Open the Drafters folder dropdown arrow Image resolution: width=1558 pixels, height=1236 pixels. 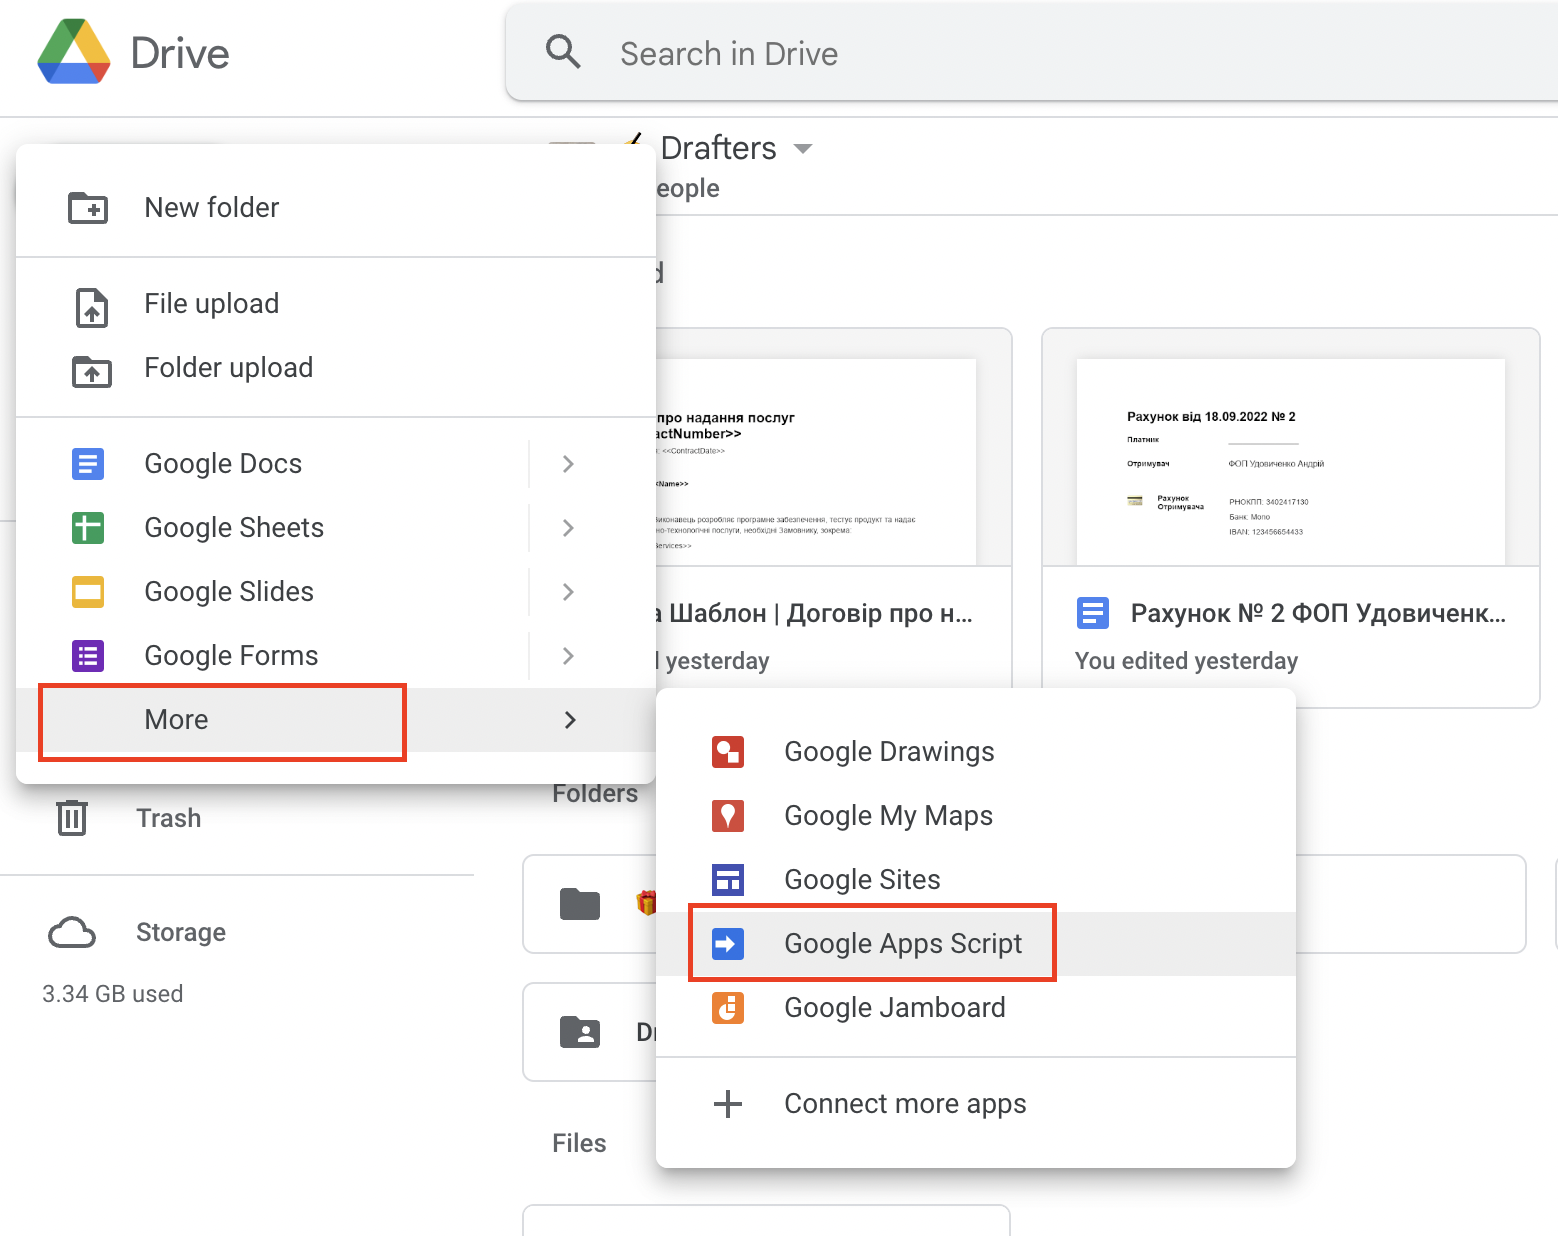coord(802,149)
